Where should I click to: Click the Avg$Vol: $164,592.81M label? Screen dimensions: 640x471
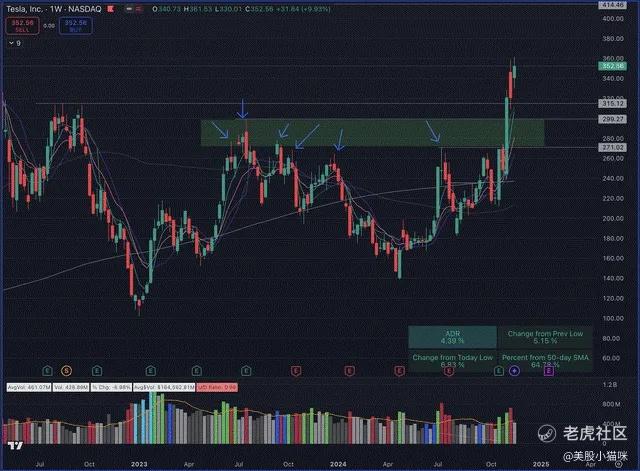tap(164, 387)
